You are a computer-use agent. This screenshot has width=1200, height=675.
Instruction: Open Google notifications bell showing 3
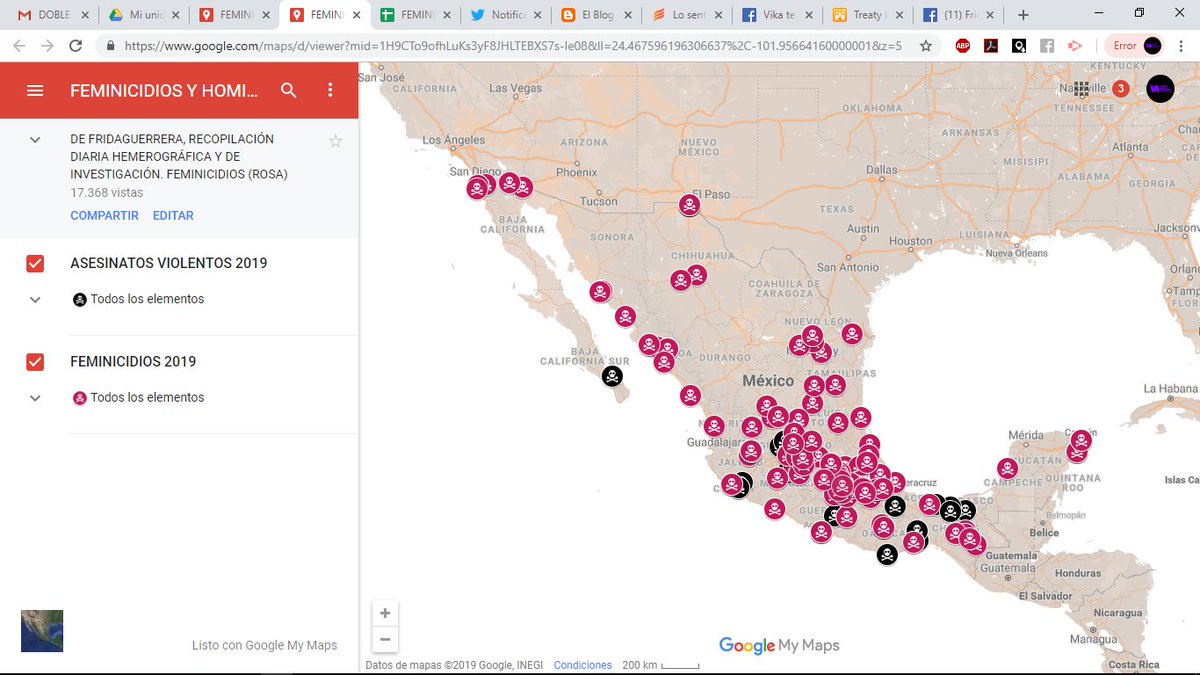(x=1121, y=89)
